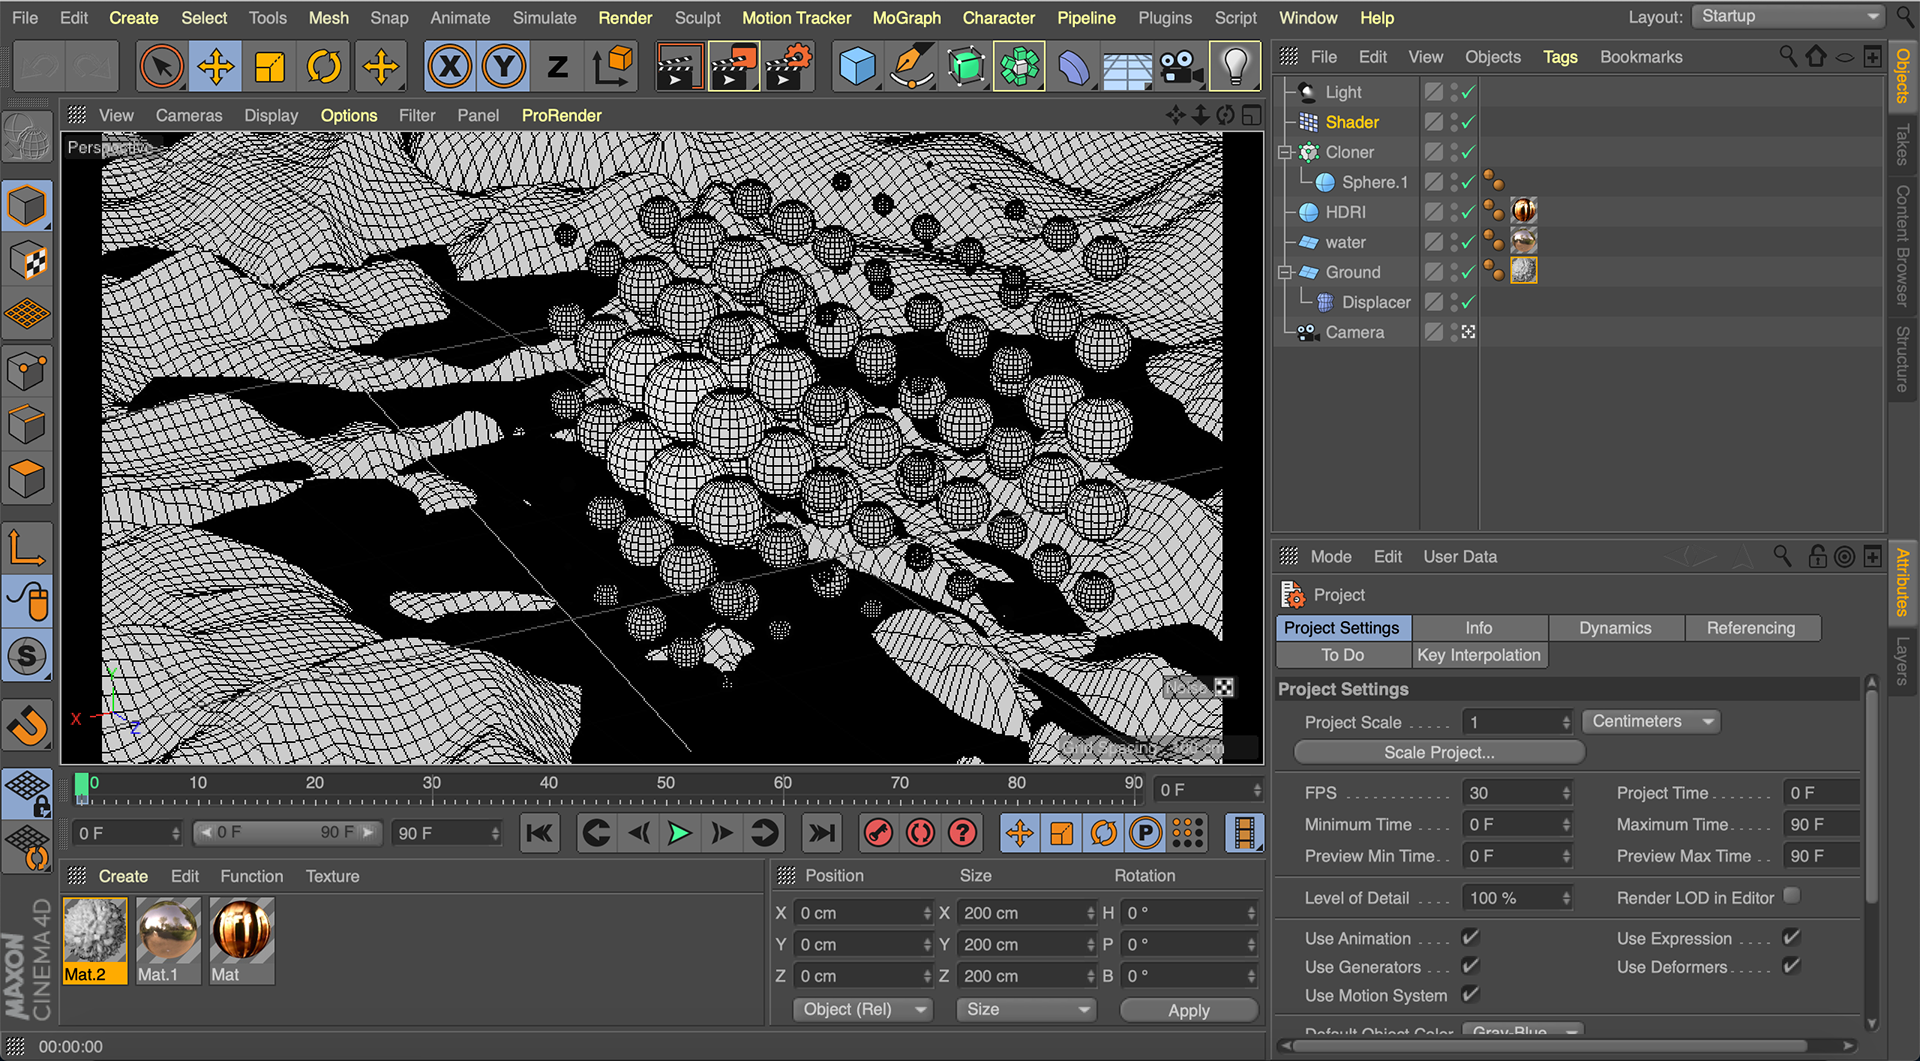The image size is (1920, 1061).
Task: Switch to the Dynamics tab
Action: 1615,628
